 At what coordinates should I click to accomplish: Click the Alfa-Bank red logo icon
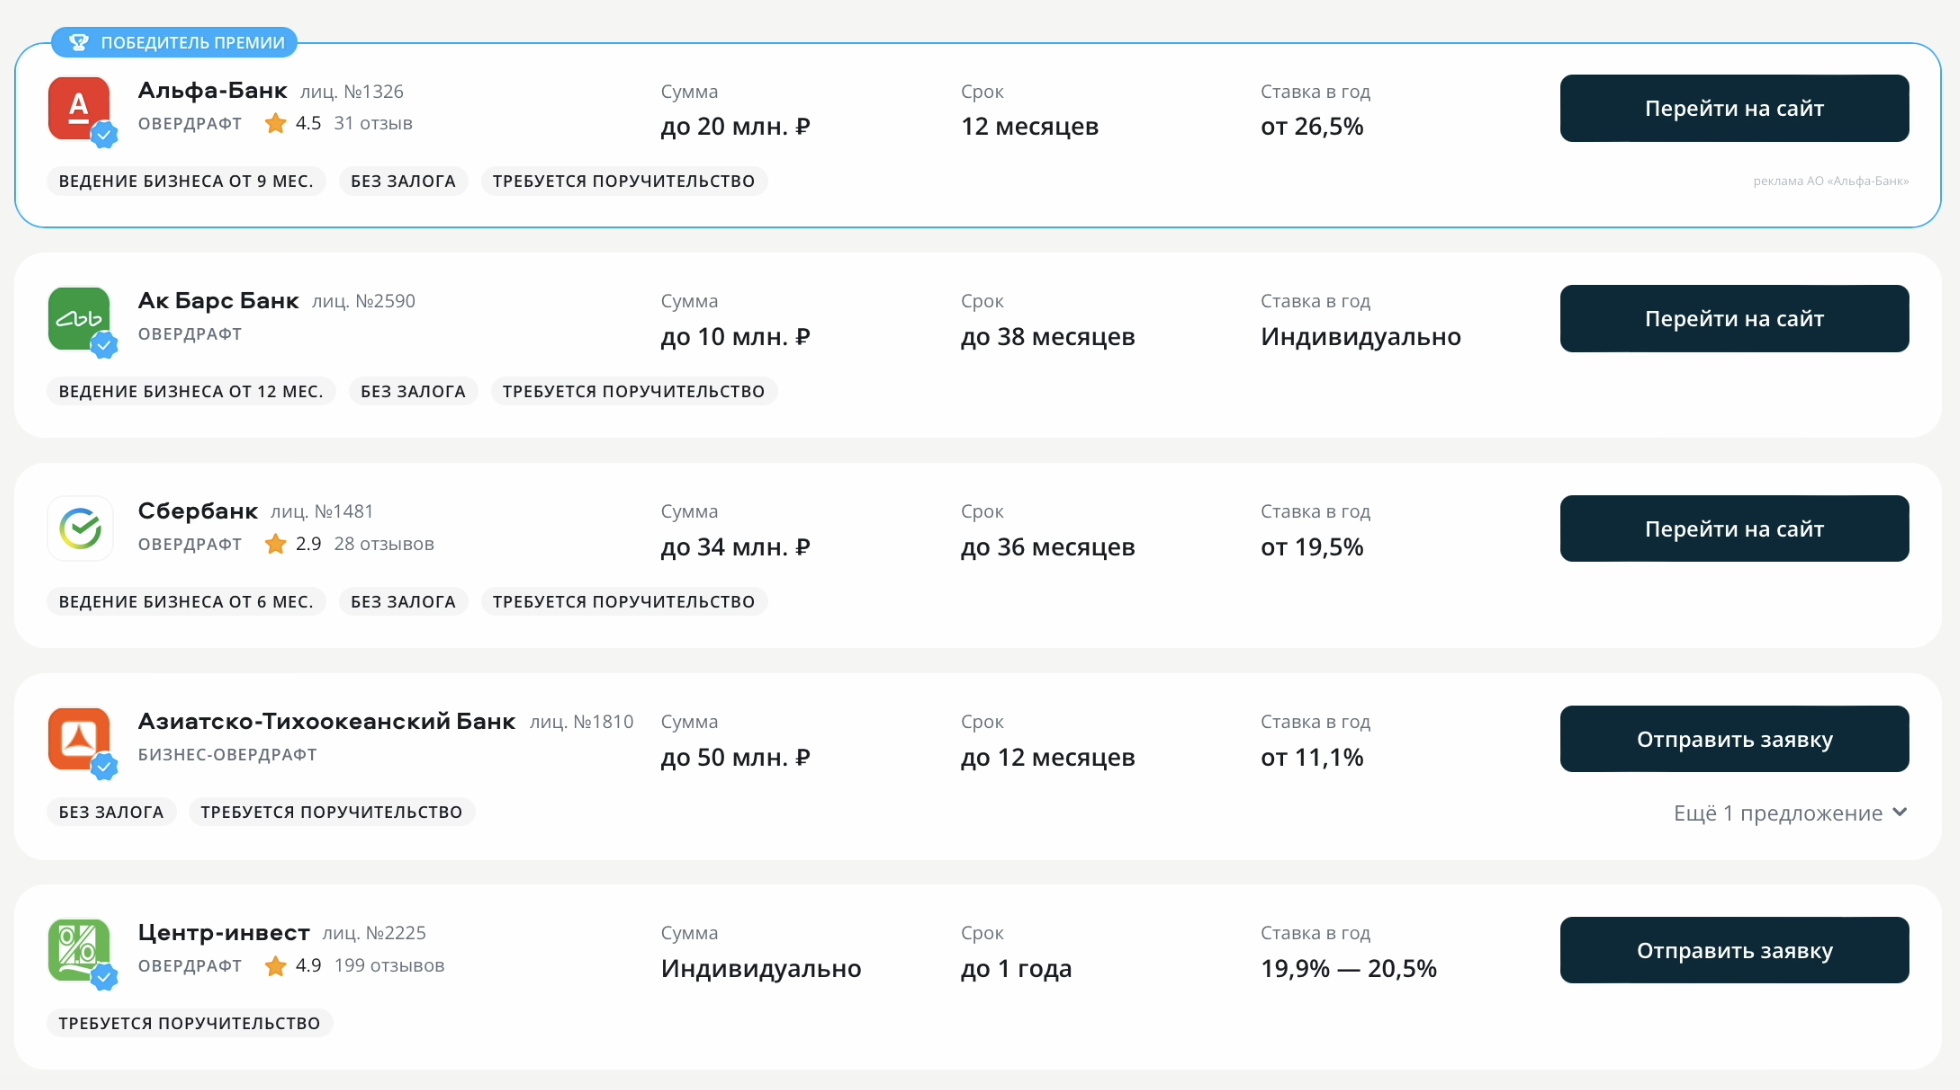point(79,108)
